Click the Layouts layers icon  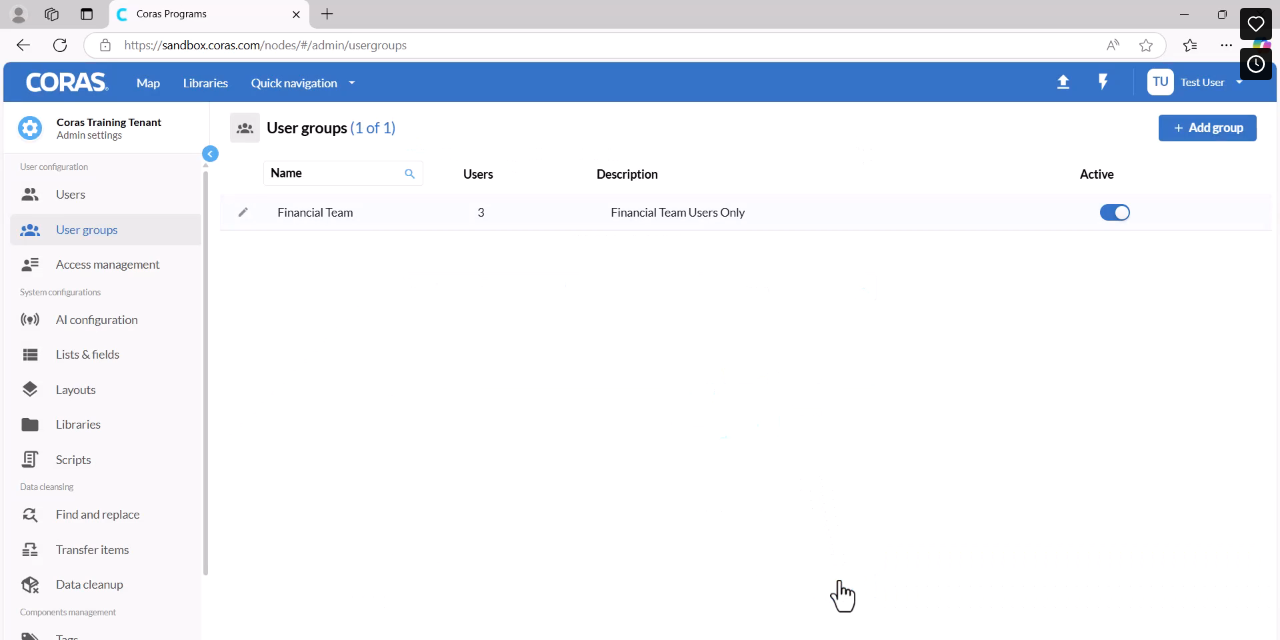(30, 390)
